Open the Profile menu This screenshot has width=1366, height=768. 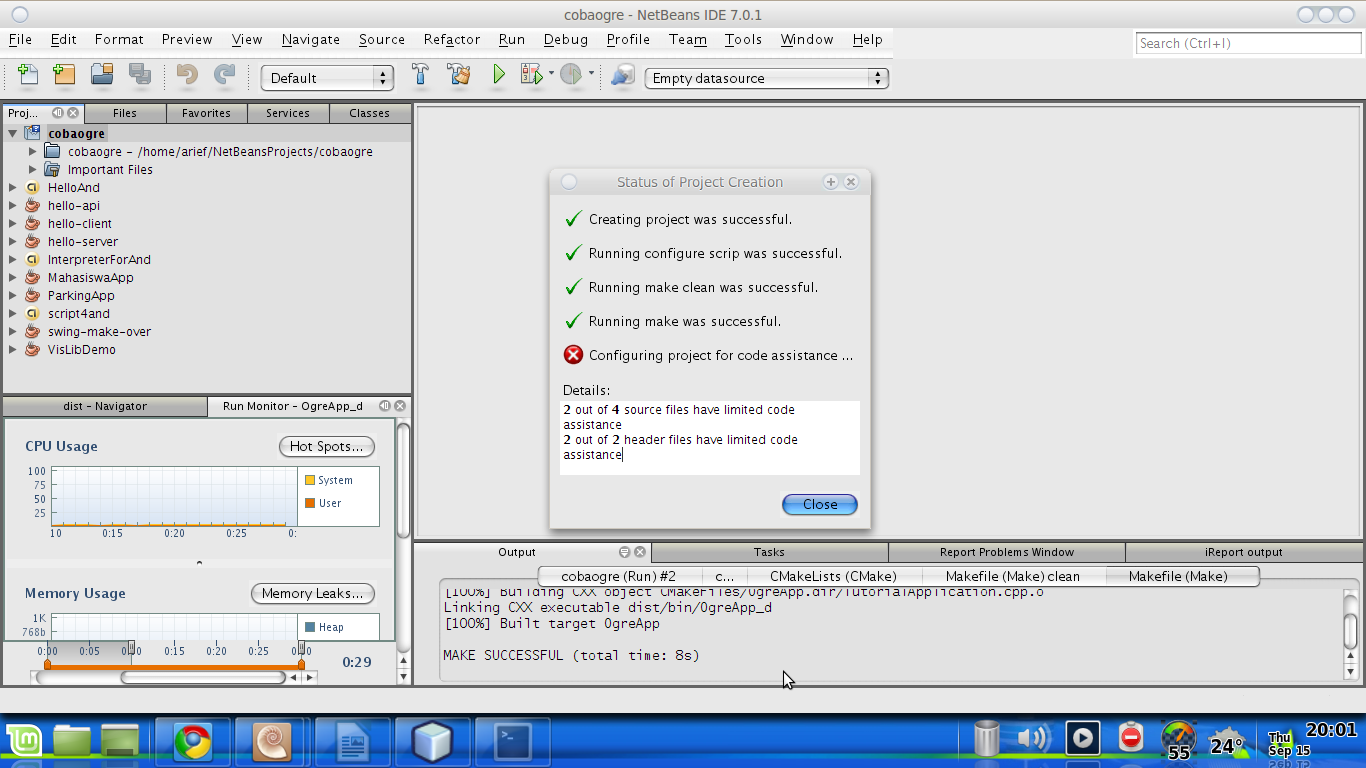(628, 39)
